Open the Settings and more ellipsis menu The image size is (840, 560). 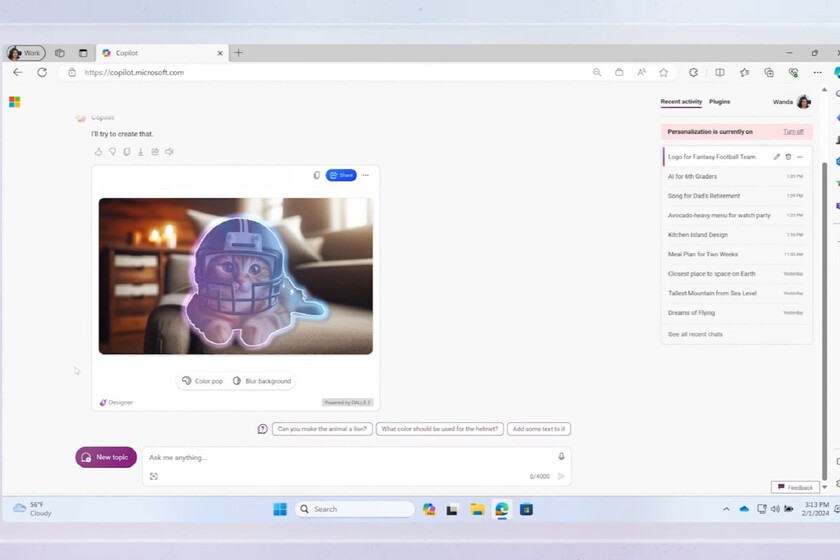click(x=817, y=72)
